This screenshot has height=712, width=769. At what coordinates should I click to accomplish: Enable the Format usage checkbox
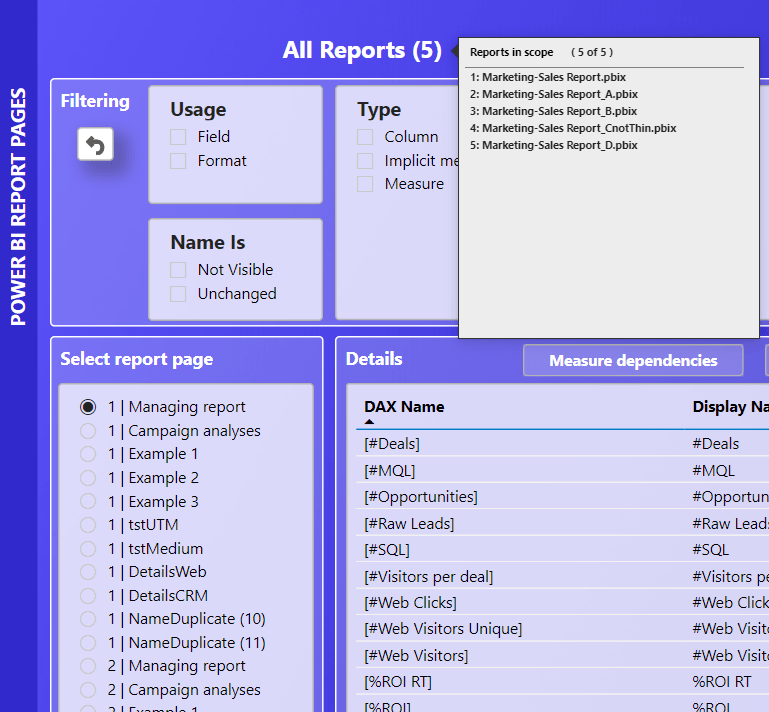tap(178, 161)
